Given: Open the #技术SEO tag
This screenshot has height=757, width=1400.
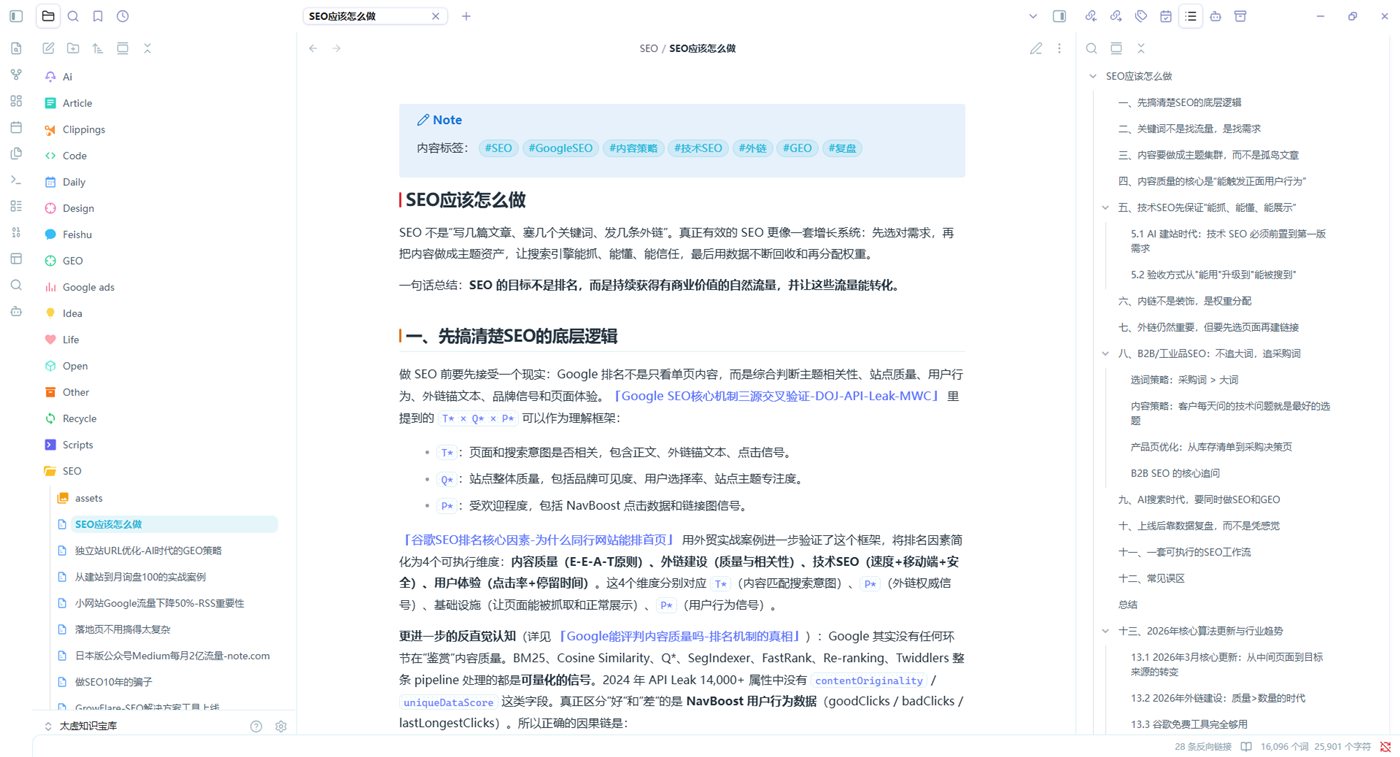Looking at the screenshot, I should coord(698,148).
